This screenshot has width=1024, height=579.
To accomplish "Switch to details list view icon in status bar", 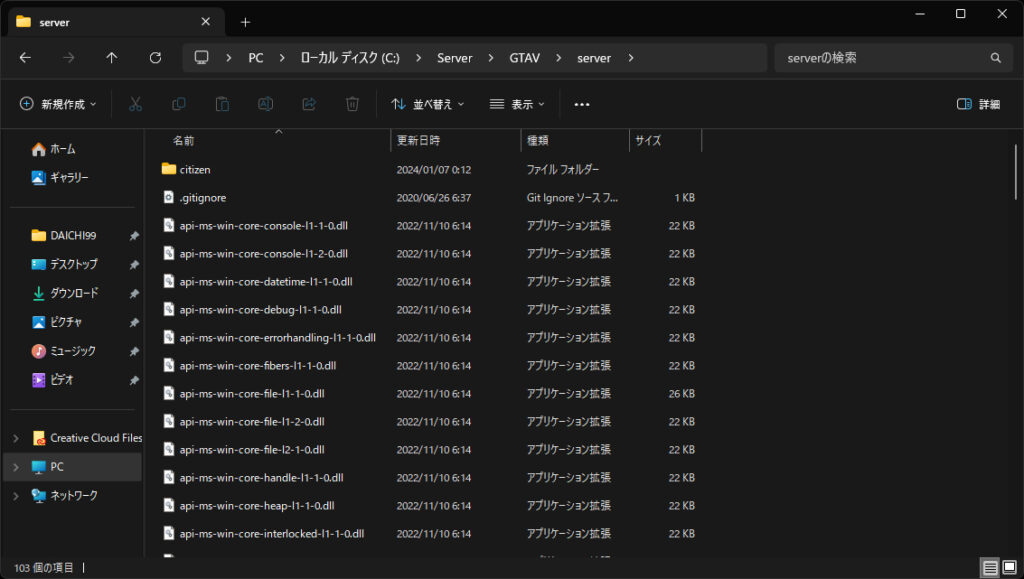I will [990, 567].
